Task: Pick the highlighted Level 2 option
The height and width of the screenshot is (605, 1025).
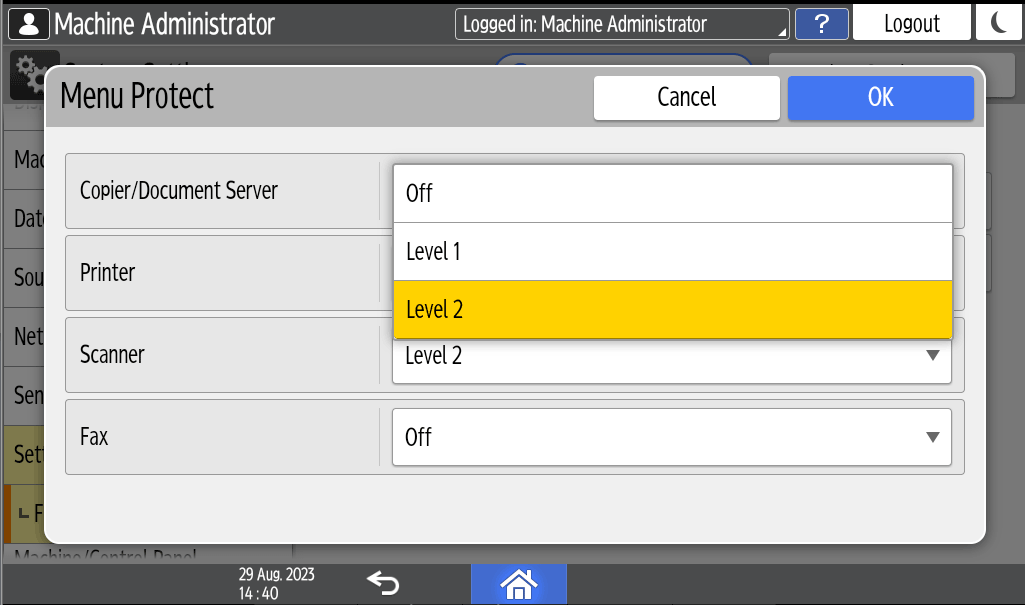Action: tap(671, 310)
